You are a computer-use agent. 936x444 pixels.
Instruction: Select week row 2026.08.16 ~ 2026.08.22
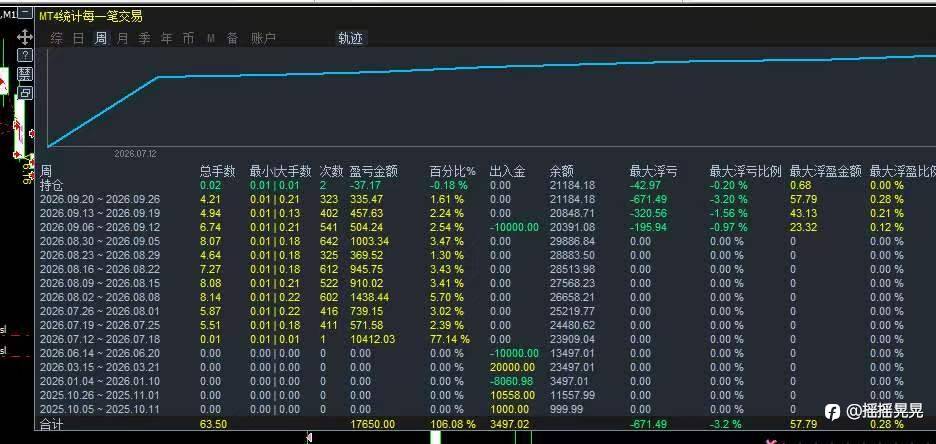click(x=100, y=269)
